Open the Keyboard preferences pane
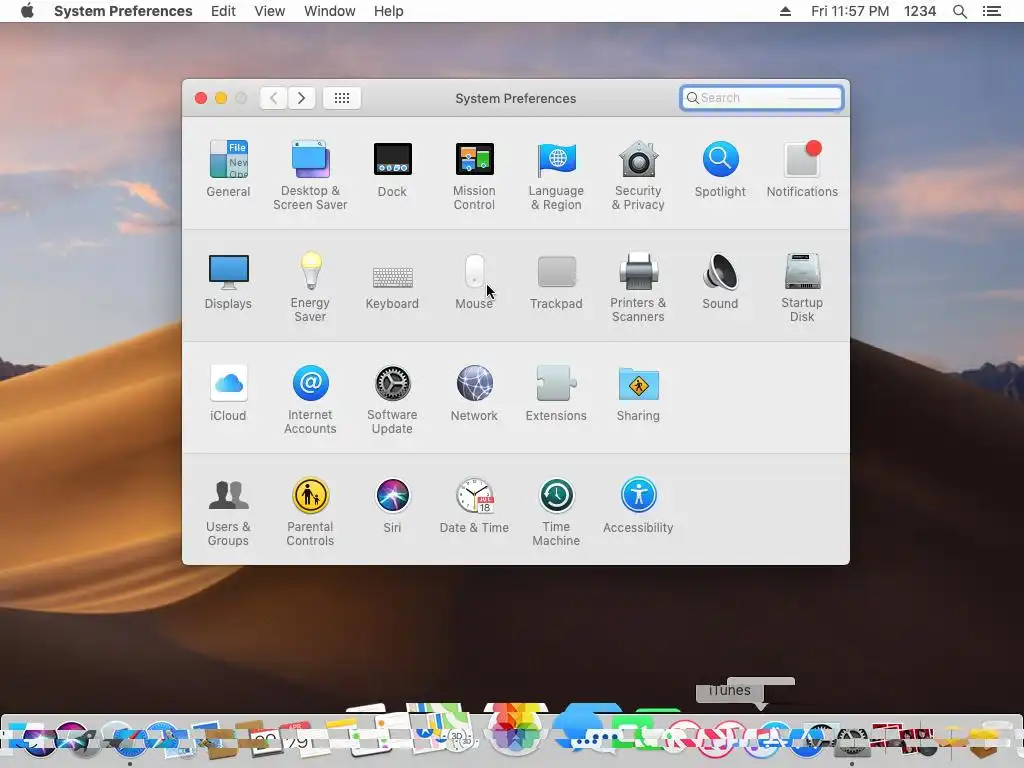The image size is (1024, 768). [x=392, y=286]
